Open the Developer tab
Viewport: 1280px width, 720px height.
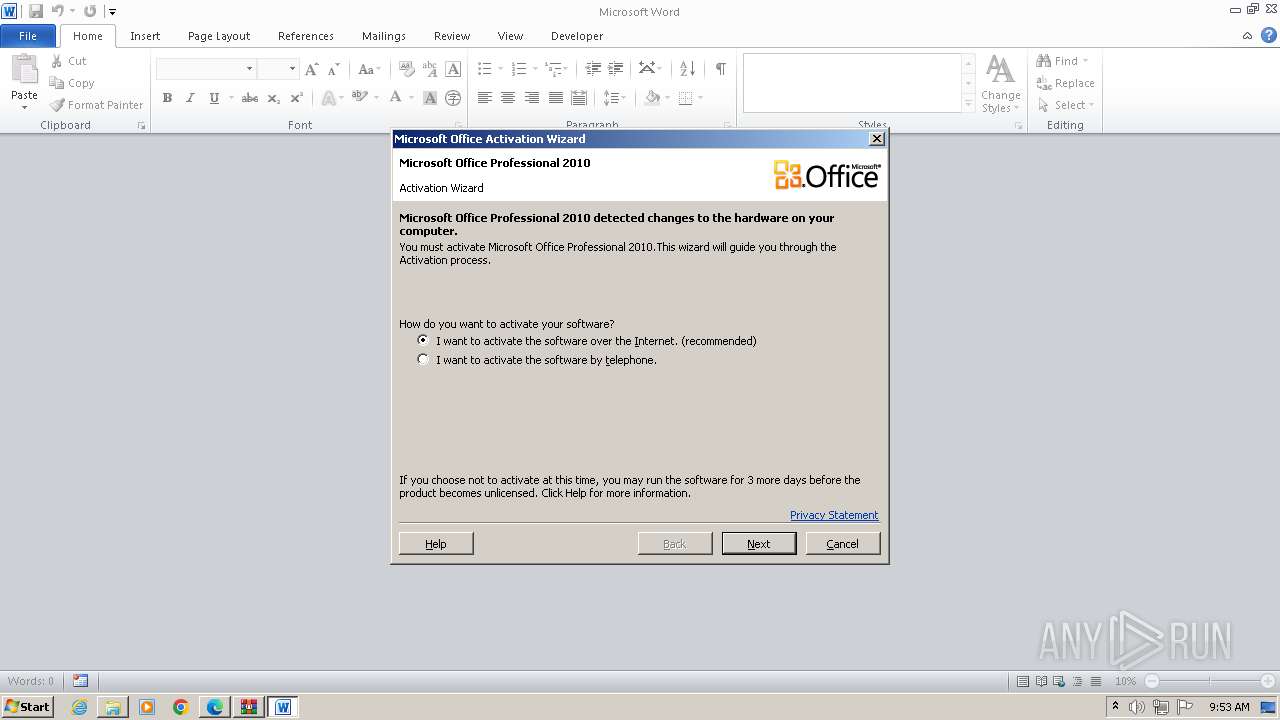click(577, 36)
